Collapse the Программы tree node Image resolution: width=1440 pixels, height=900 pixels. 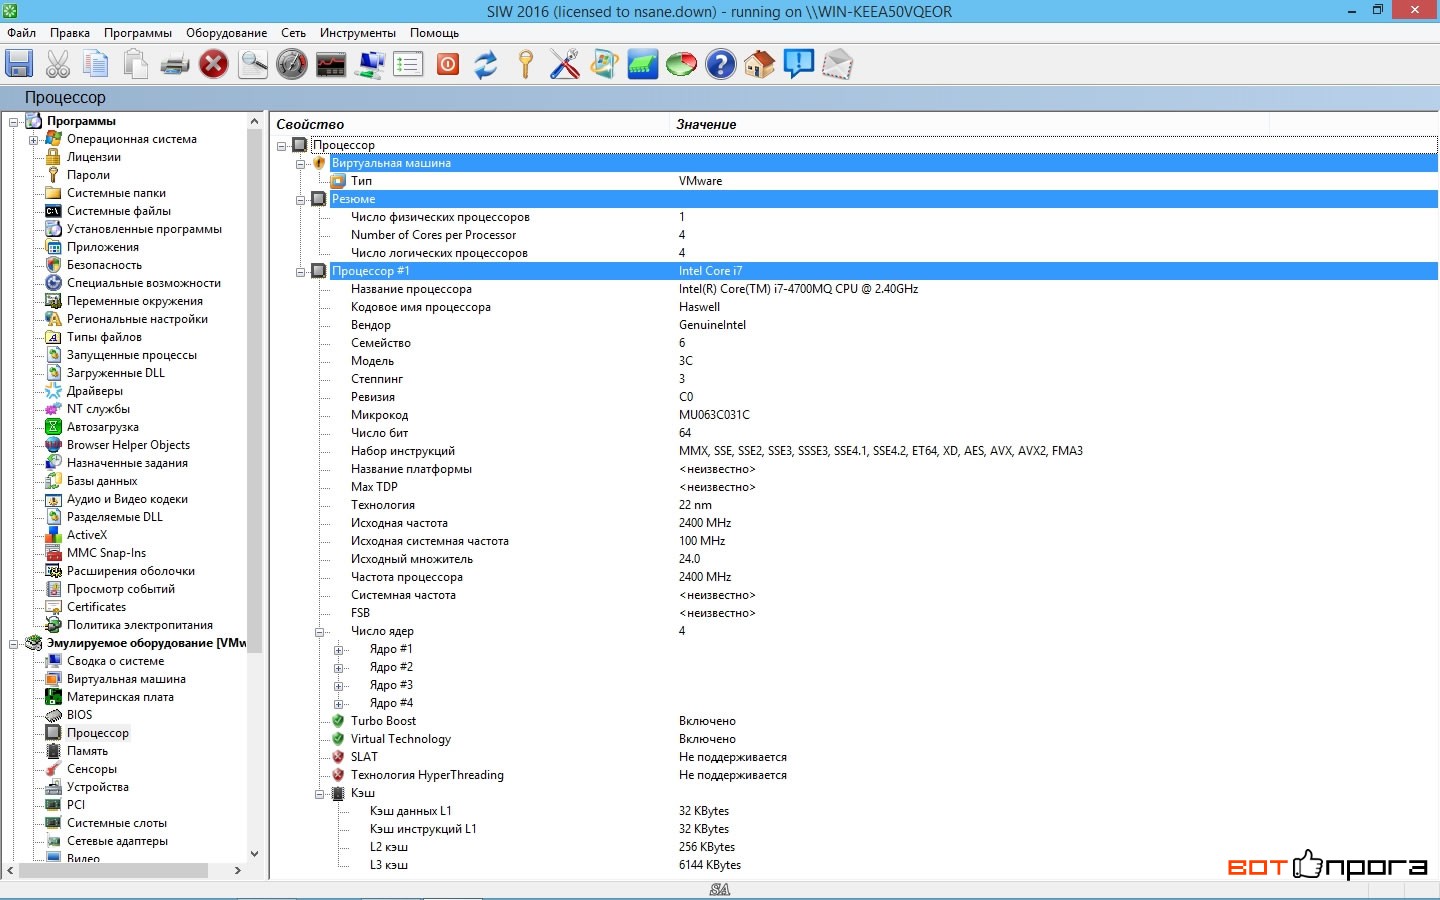pyautogui.click(x=14, y=122)
